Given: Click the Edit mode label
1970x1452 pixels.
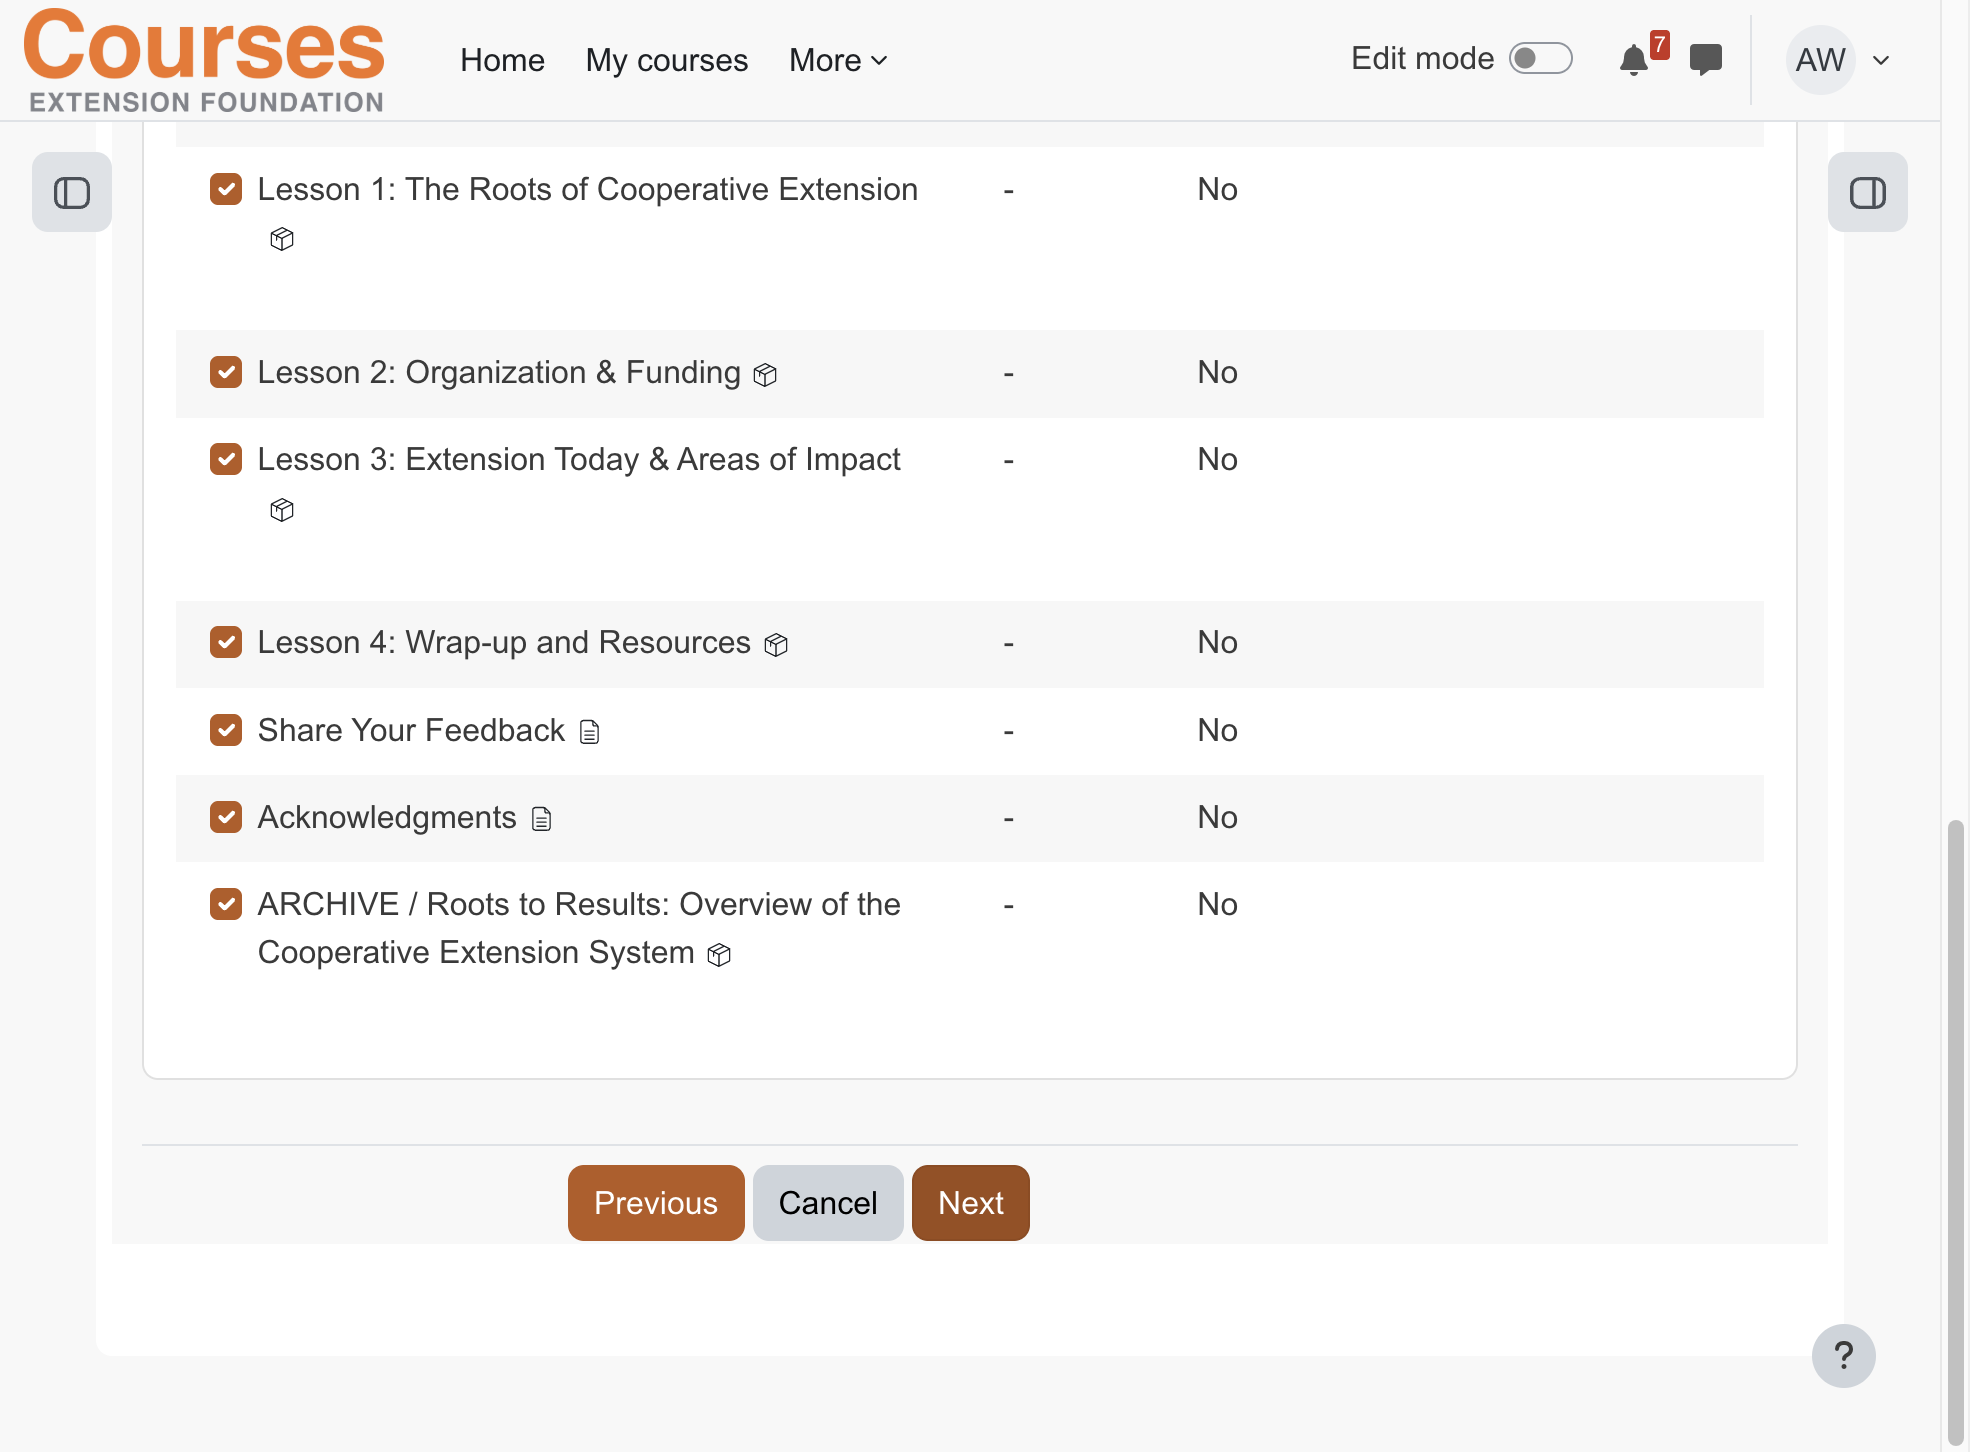Looking at the screenshot, I should [1422, 59].
